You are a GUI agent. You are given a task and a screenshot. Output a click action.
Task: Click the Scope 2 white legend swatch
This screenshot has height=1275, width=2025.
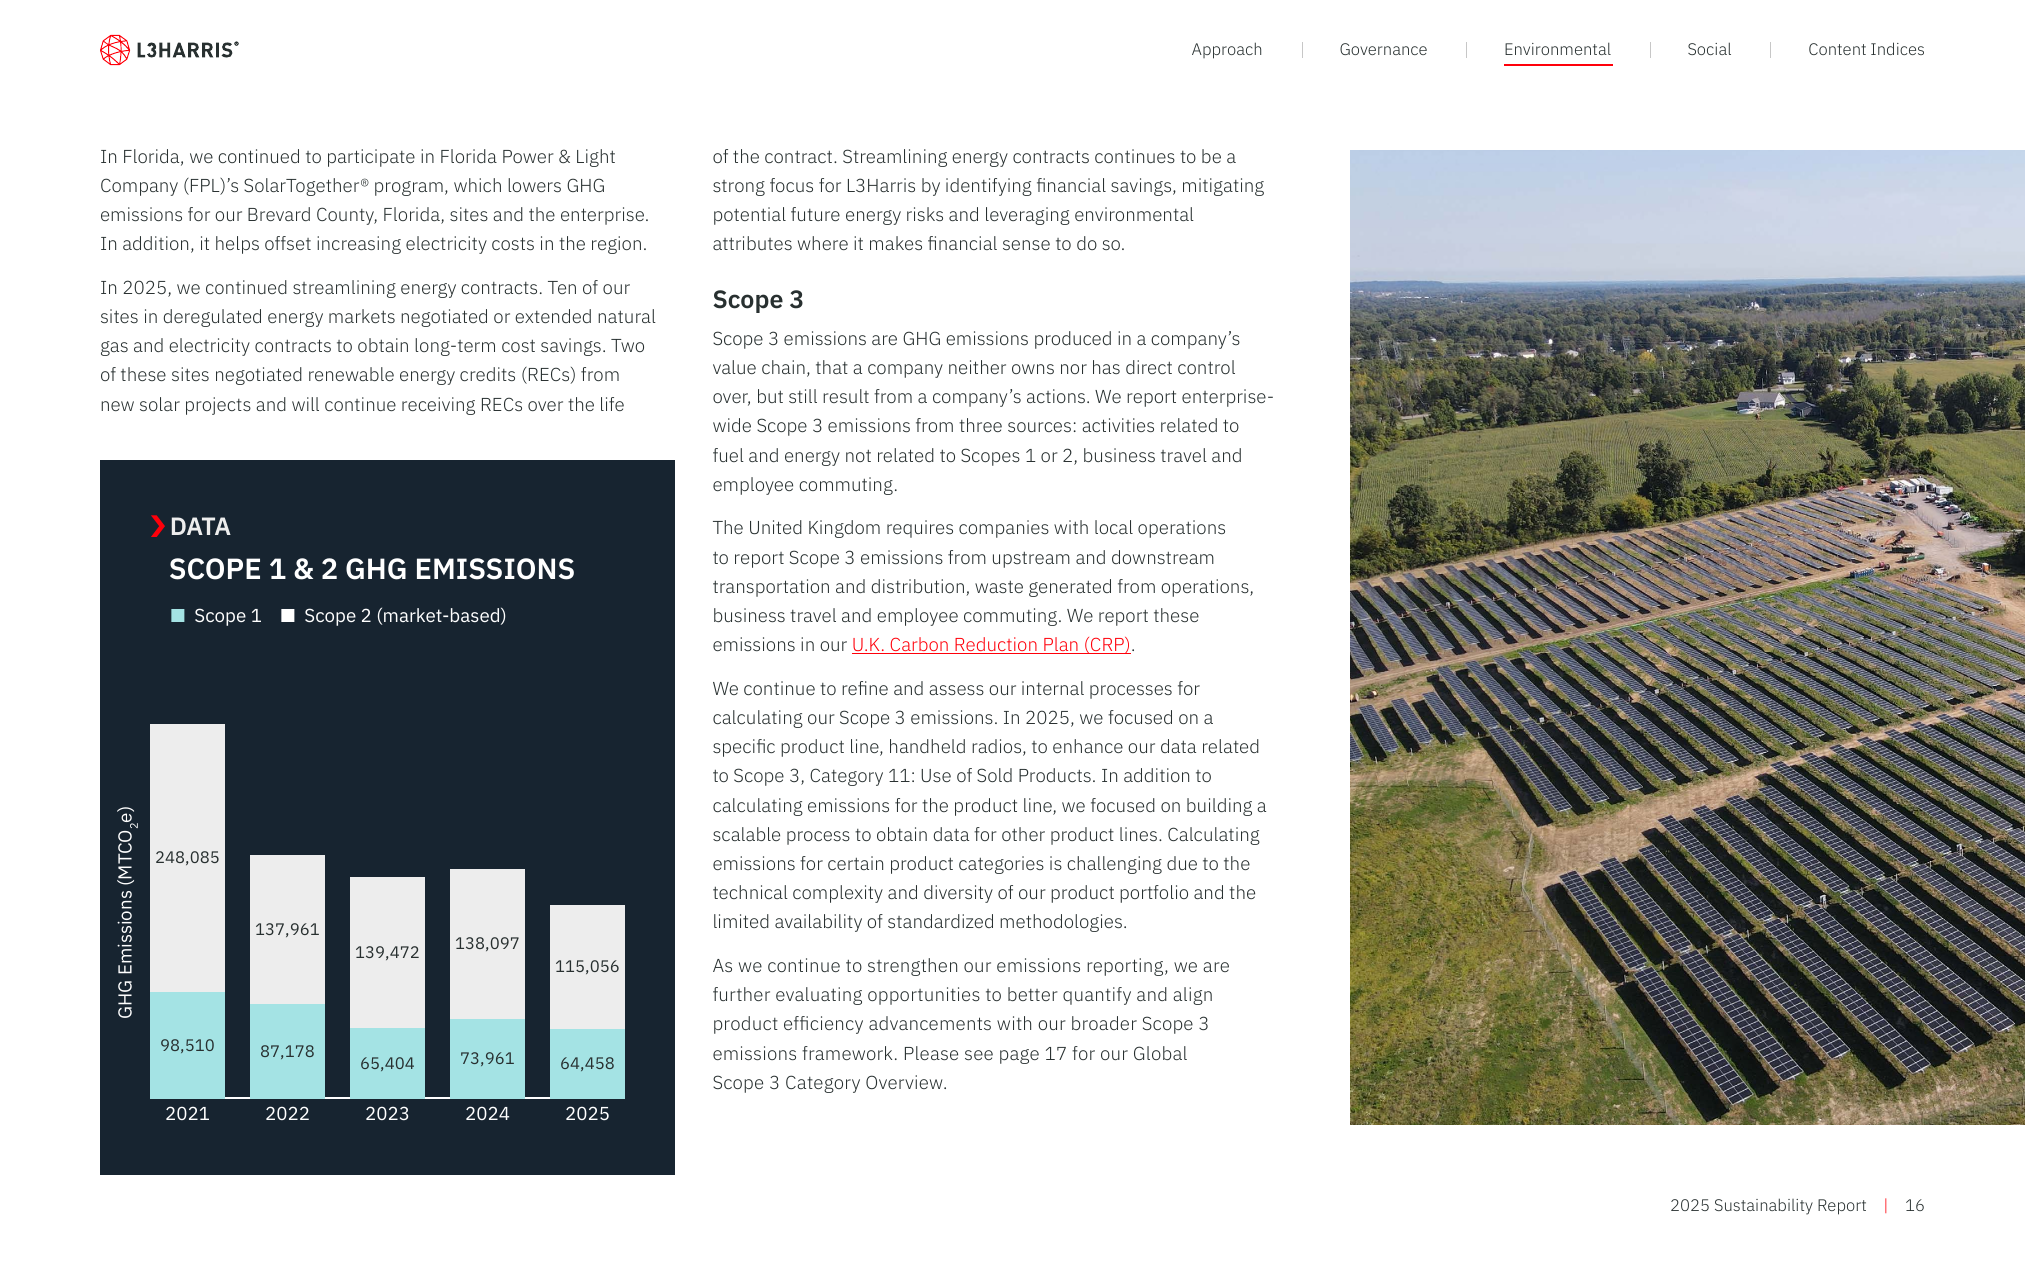click(x=288, y=616)
